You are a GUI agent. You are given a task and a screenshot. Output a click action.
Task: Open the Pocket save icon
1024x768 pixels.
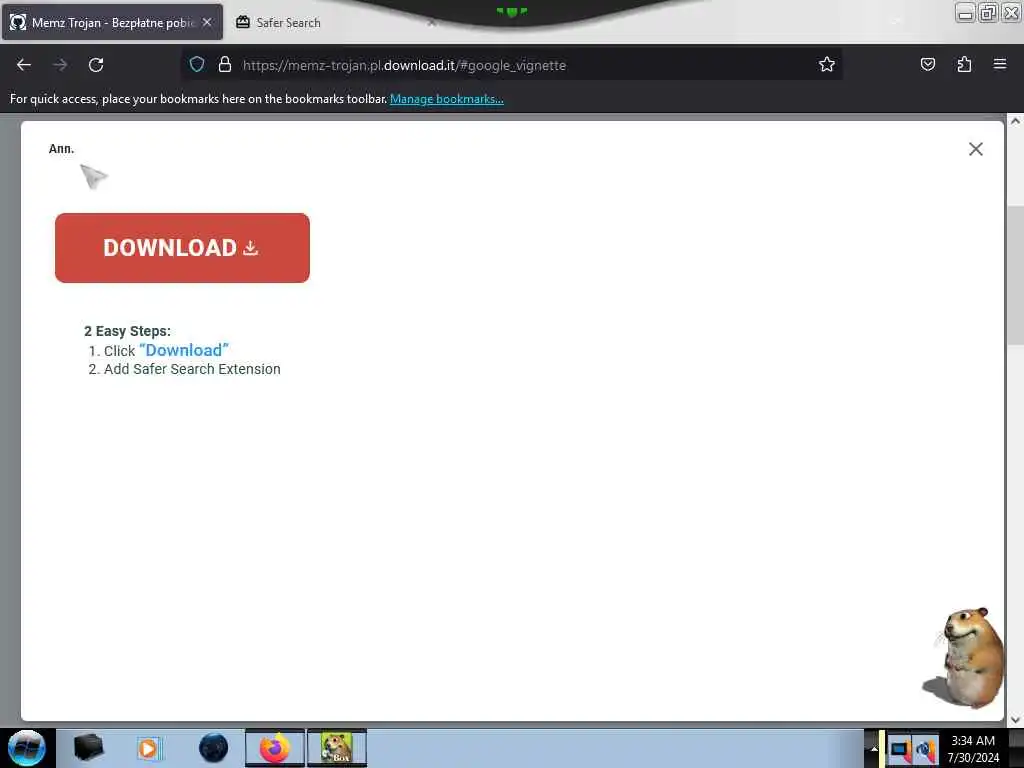(927, 64)
